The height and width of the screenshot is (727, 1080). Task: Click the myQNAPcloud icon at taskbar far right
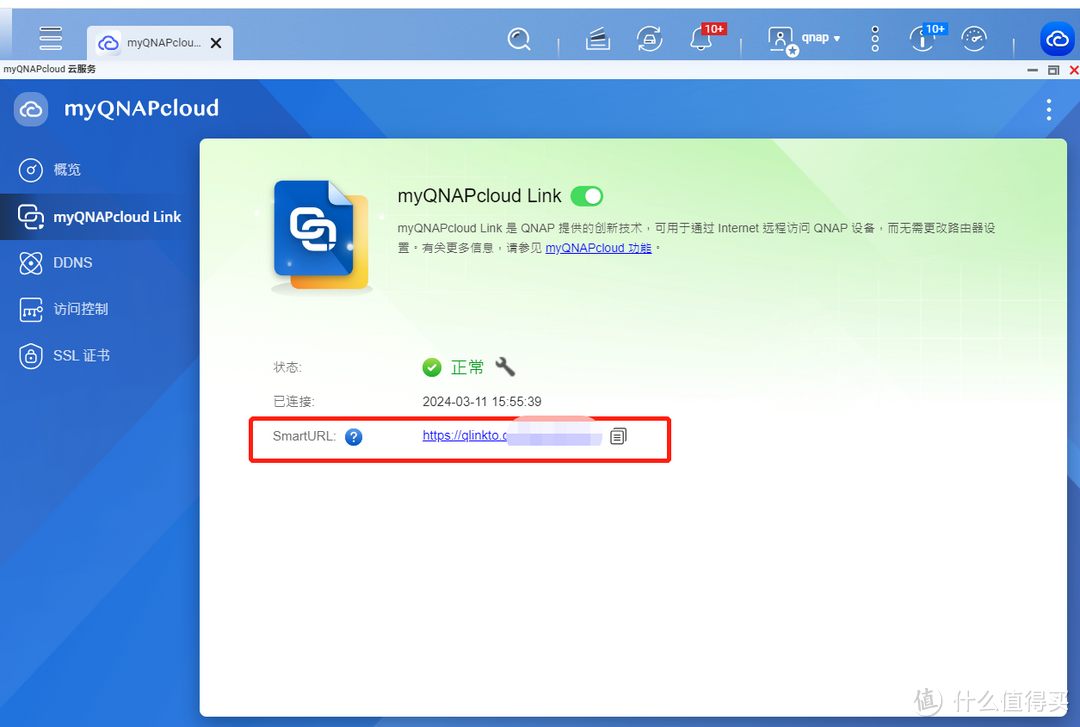[1057, 39]
